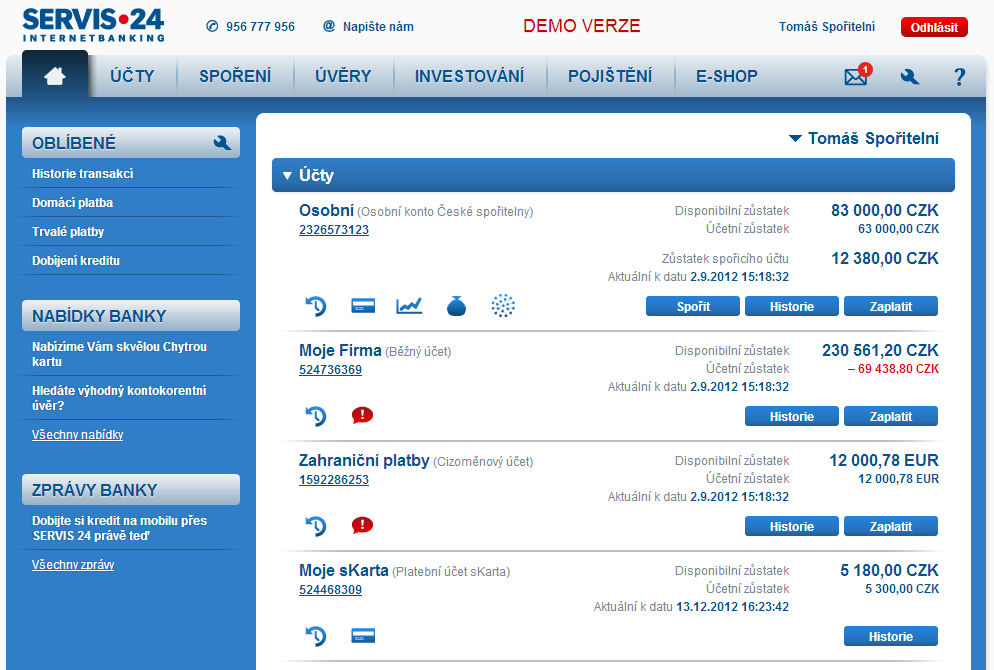This screenshot has width=994, height=670.
Task: Open Historie transakcí favorite link
Action: click(x=82, y=174)
